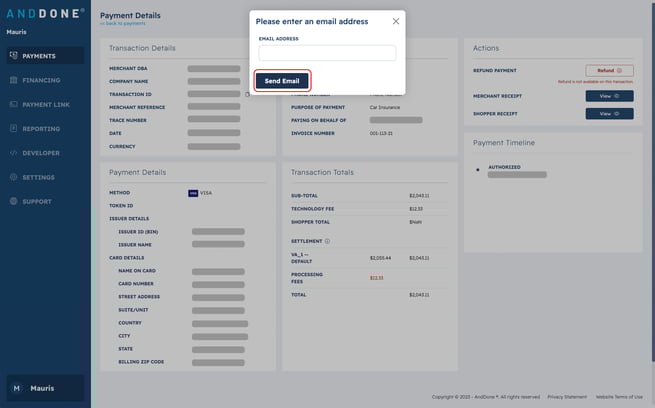Image resolution: width=655 pixels, height=408 pixels.
Task: Open the Privacy Statement link
Action: 567,397
